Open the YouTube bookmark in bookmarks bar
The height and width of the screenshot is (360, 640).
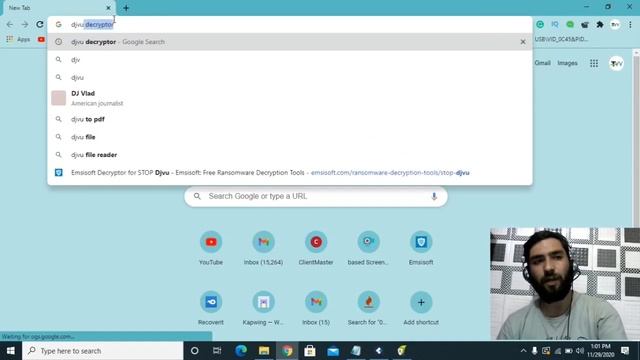41,39
